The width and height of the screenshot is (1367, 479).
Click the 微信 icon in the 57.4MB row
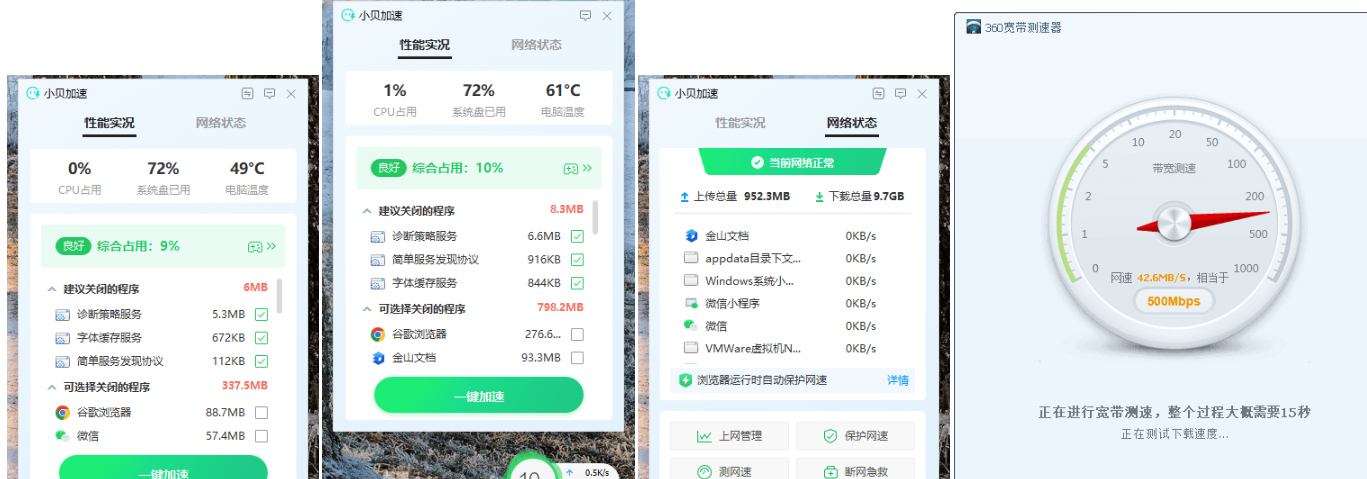tap(62, 436)
